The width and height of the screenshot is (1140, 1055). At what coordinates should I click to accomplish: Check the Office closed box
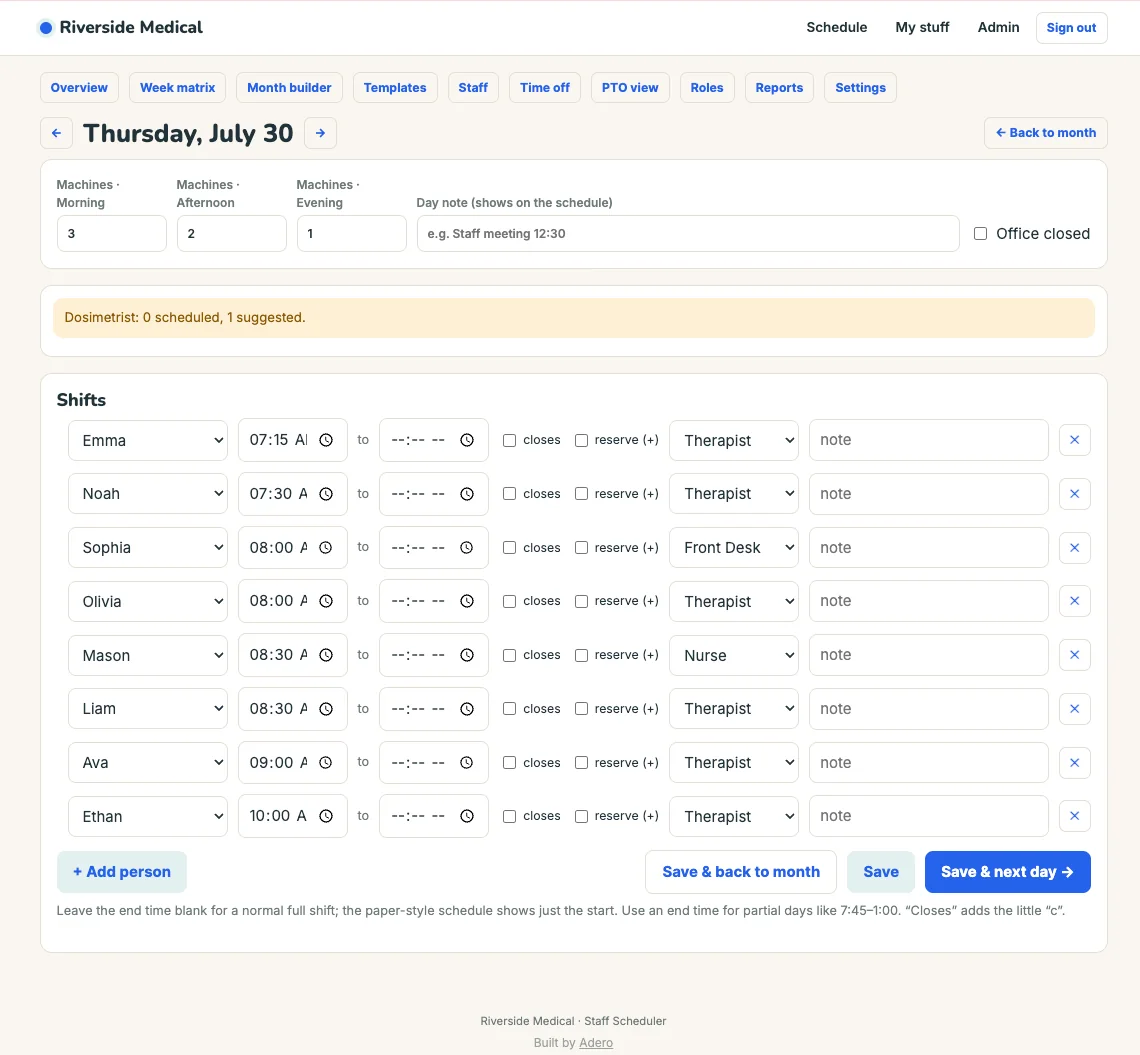pos(980,233)
